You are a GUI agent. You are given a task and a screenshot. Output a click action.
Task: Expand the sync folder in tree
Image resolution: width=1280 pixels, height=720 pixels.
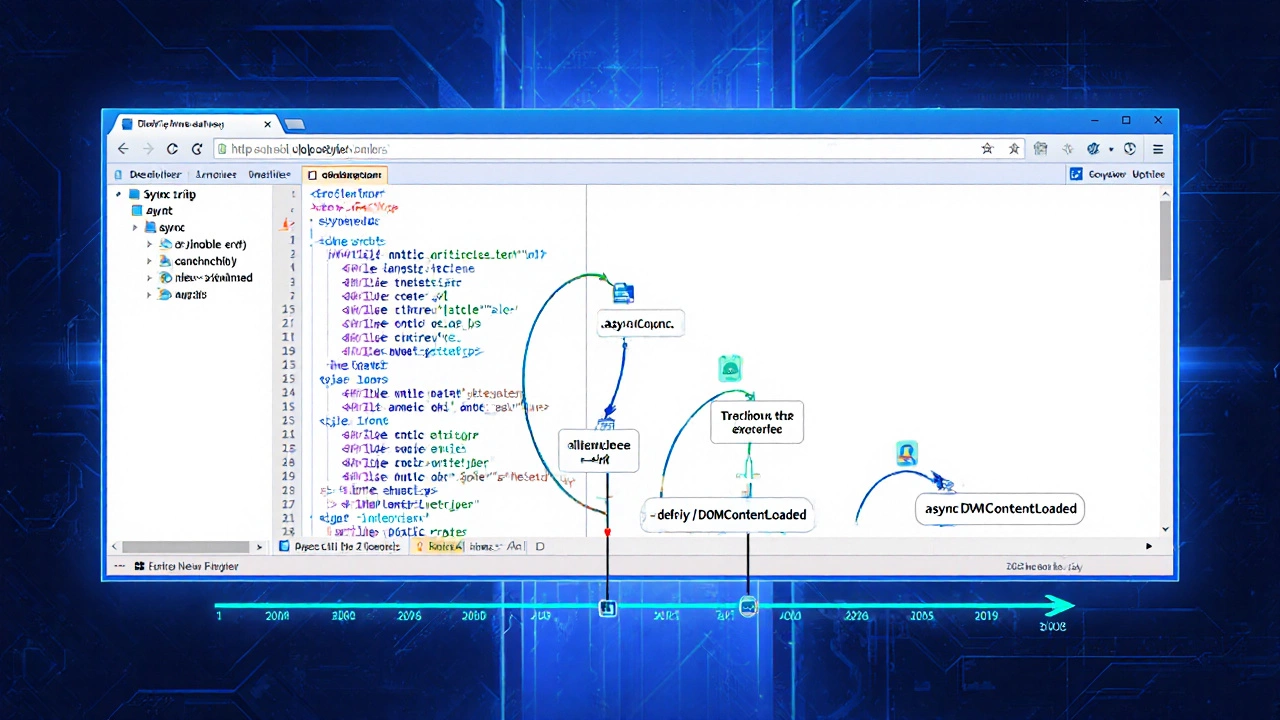(x=137, y=228)
